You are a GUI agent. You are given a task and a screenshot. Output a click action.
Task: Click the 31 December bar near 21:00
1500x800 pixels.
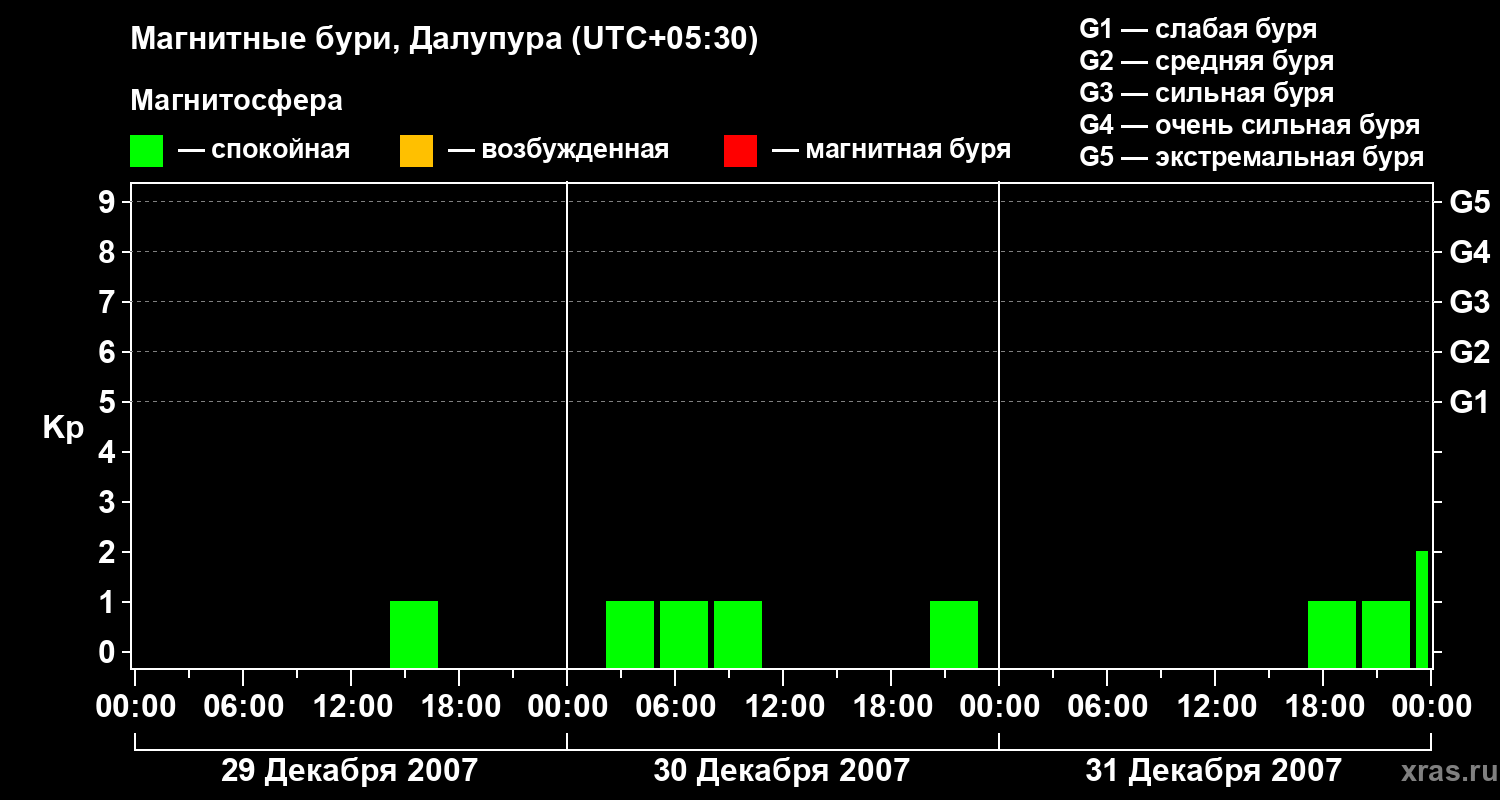1386,634
